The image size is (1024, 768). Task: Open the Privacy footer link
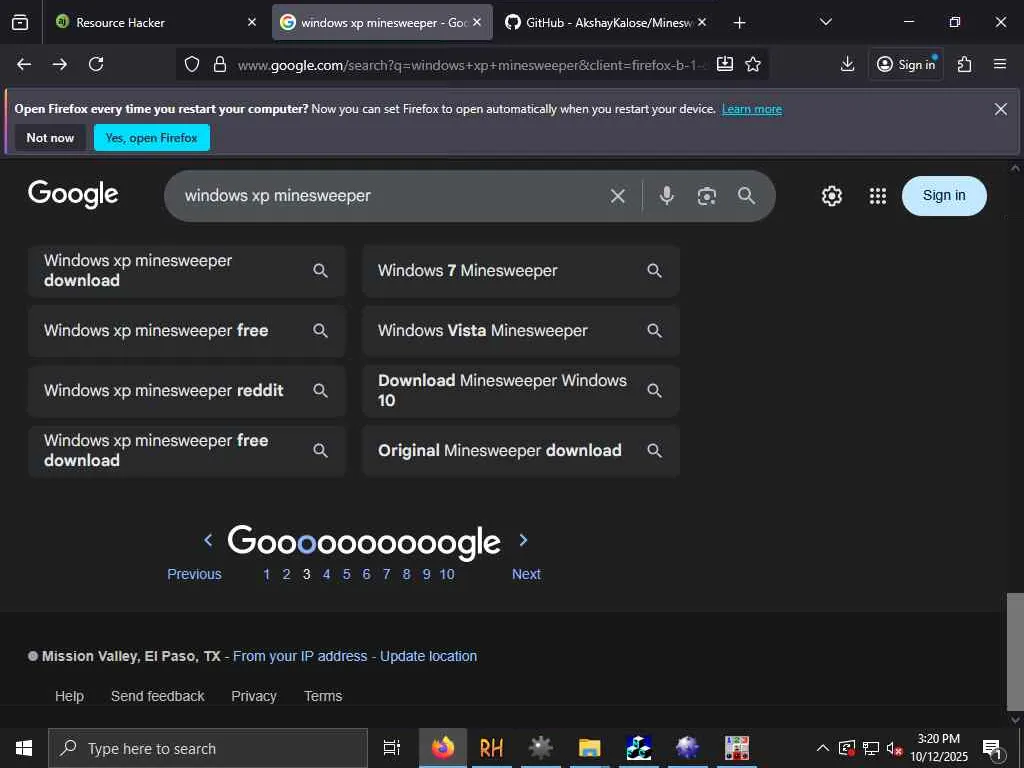pos(253,696)
